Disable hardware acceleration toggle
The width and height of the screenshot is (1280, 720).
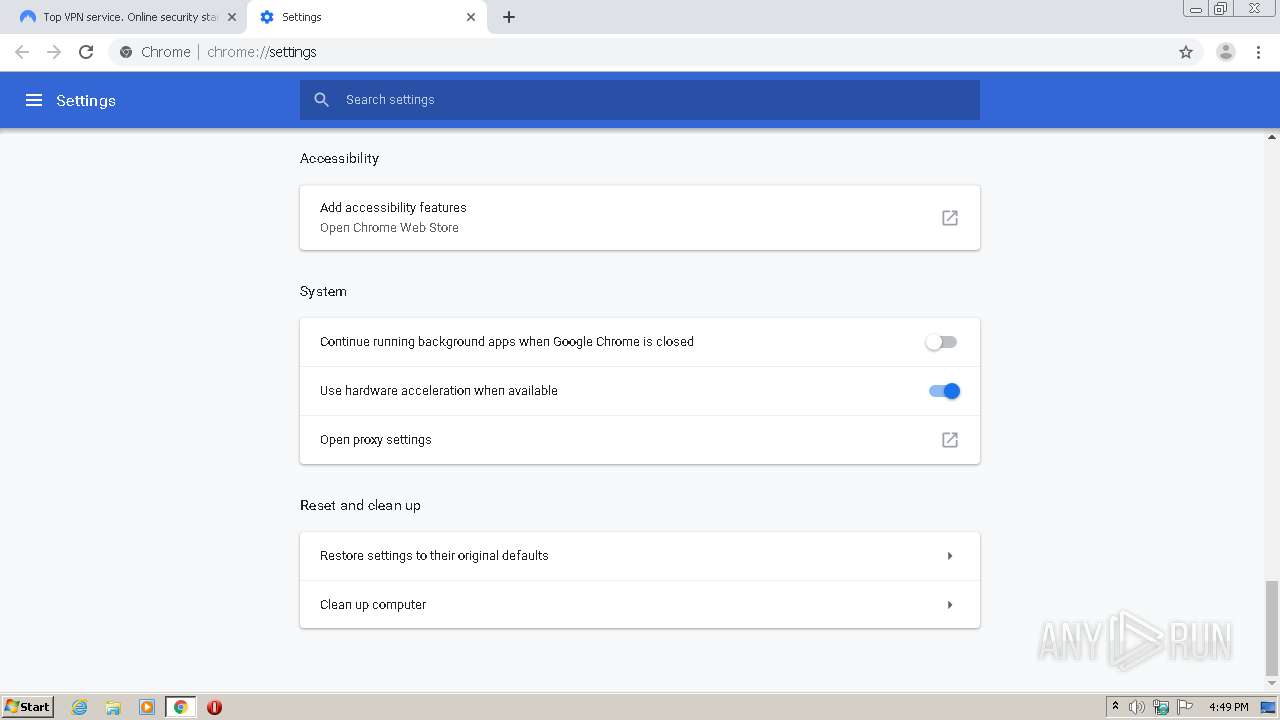click(945, 391)
